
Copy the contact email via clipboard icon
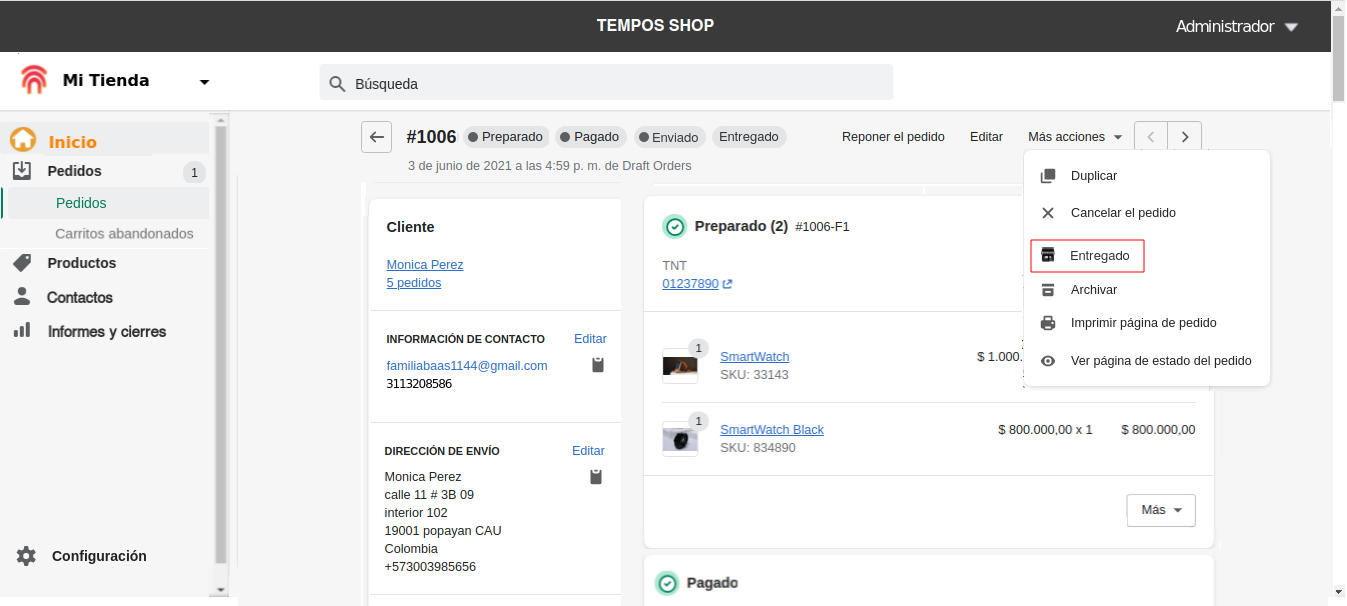tap(598, 365)
